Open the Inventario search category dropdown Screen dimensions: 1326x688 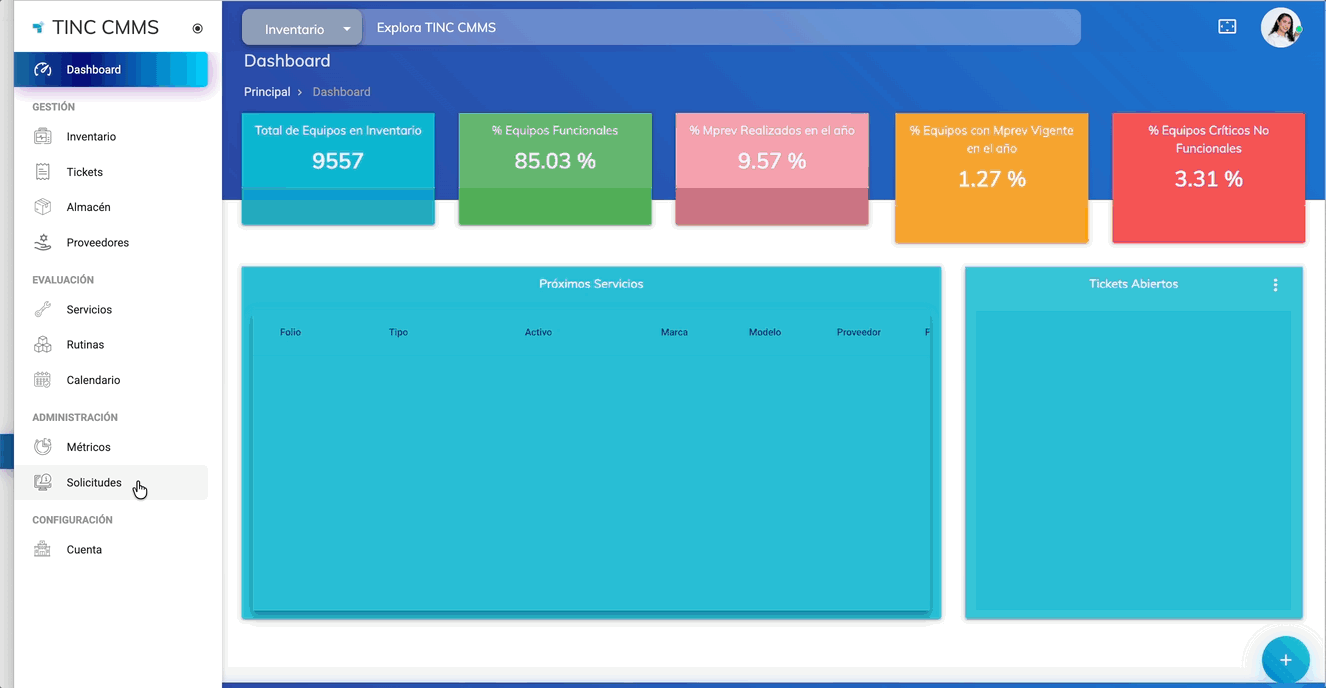(x=302, y=29)
